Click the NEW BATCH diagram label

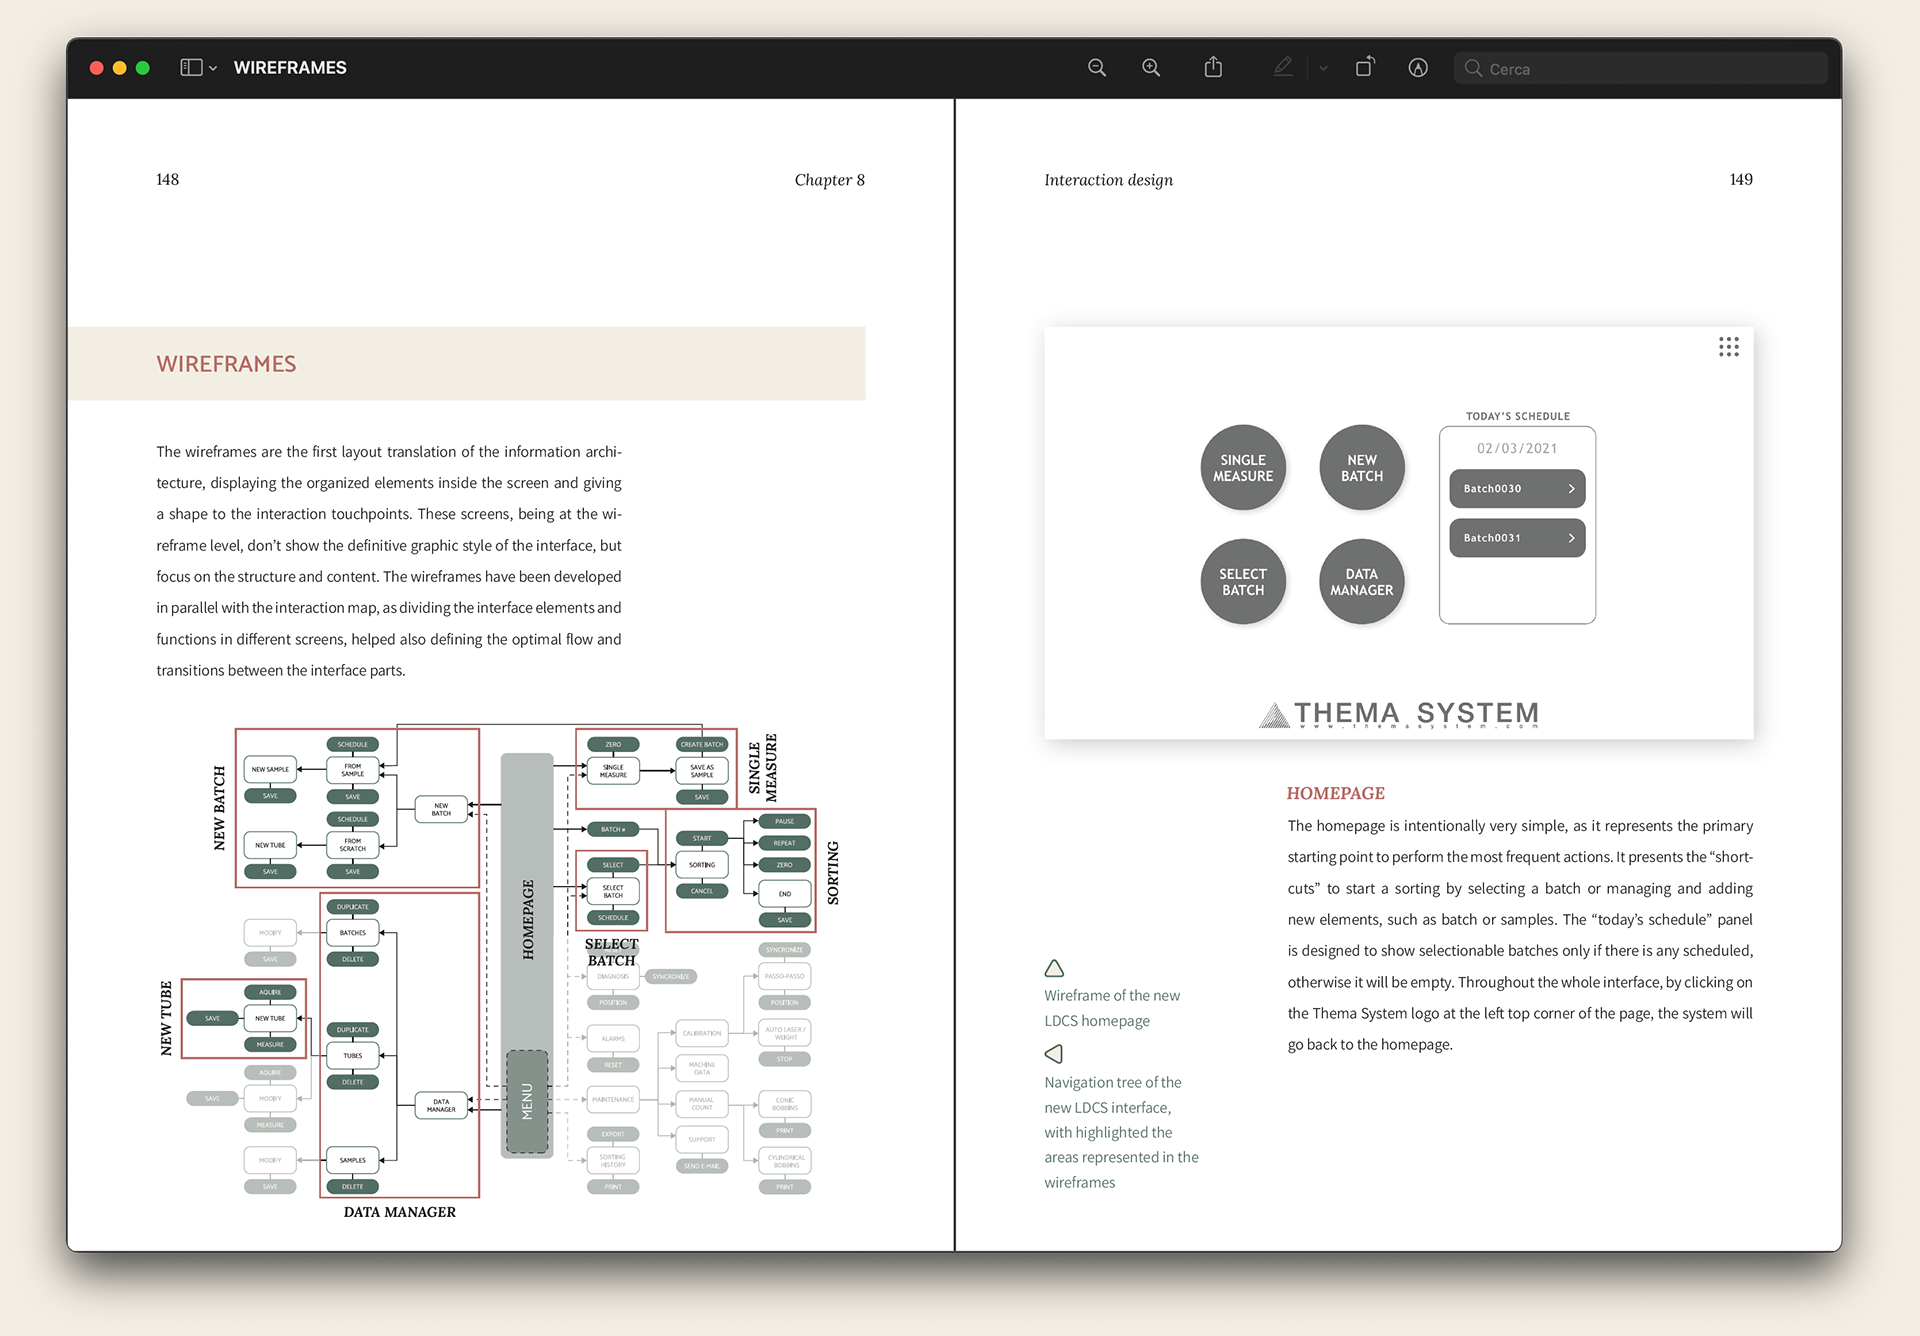point(220,808)
